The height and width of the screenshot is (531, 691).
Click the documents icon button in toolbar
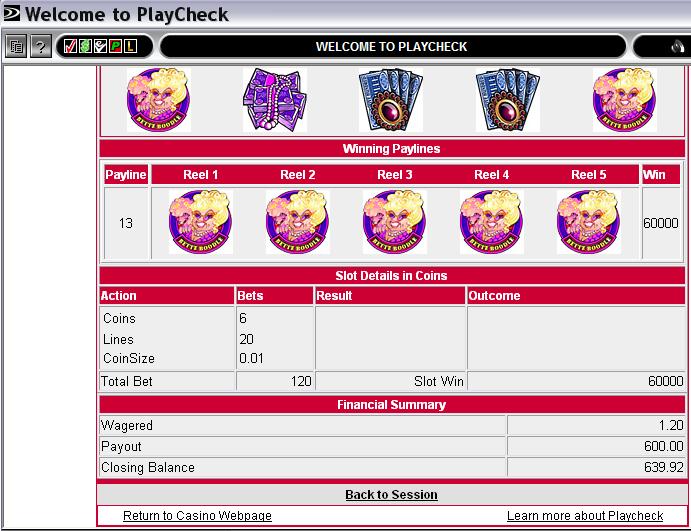pyautogui.click(x=16, y=46)
